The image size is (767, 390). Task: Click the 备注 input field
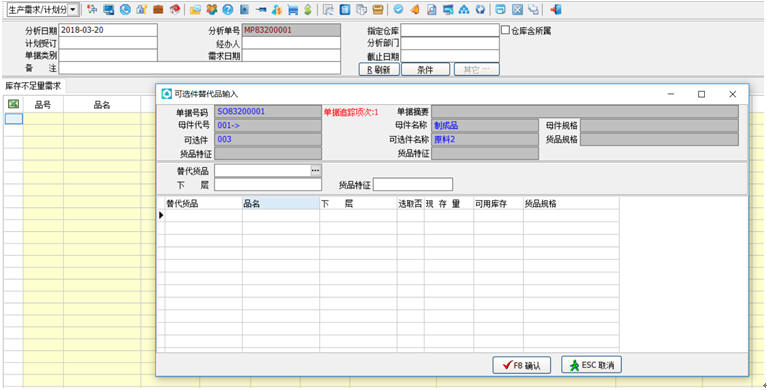pyautogui.click(x=200, y=68)
